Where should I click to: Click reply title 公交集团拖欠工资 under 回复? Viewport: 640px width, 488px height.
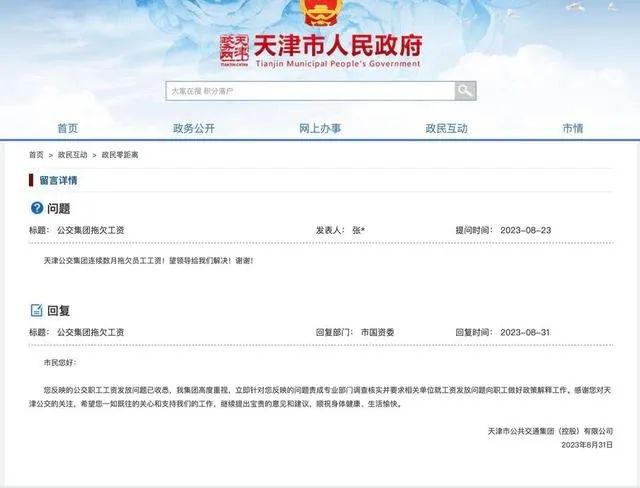(90, 333)
